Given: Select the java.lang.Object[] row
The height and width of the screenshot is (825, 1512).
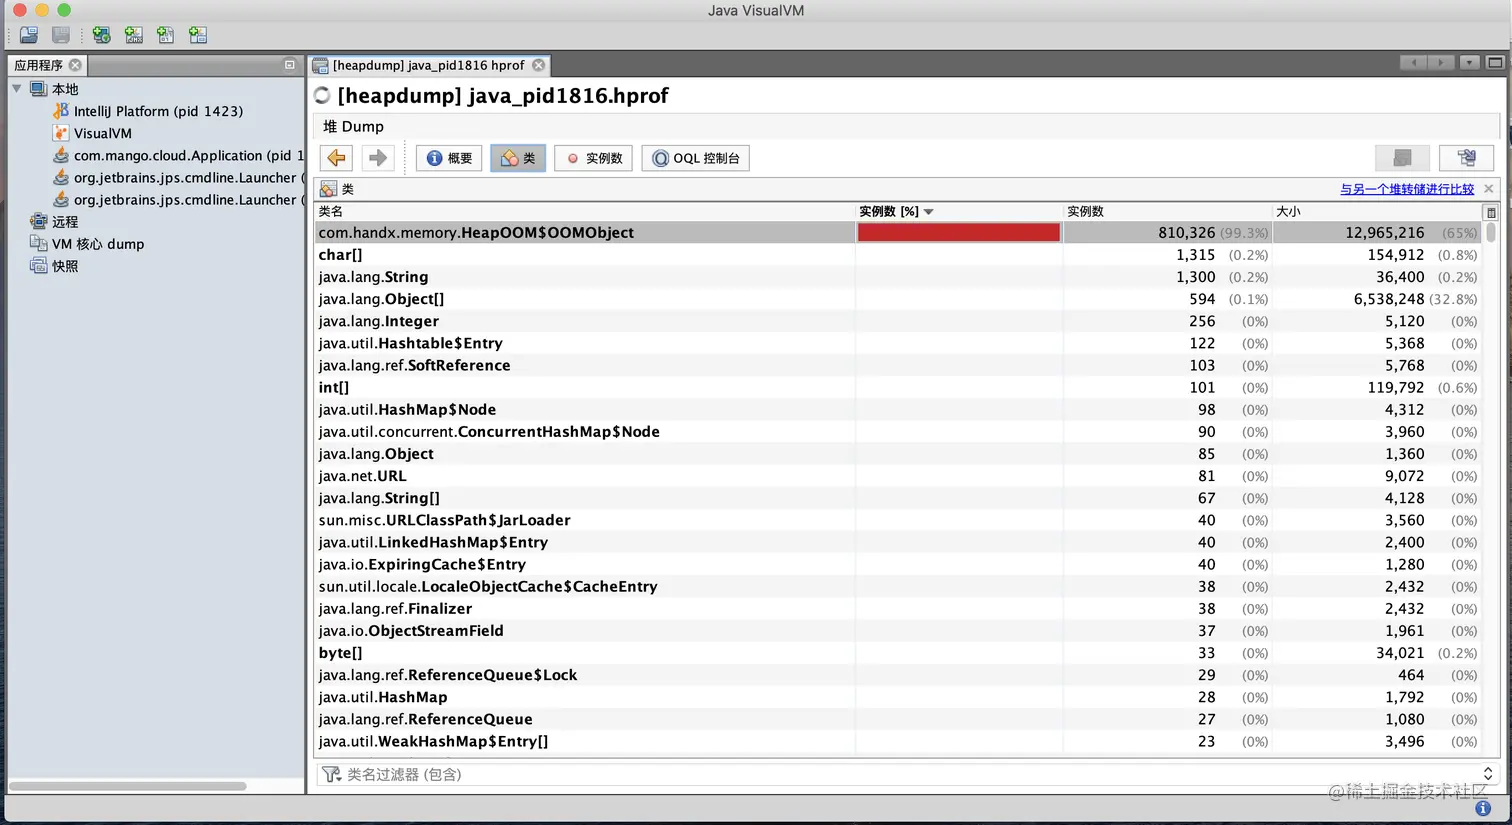Looking at the screenshot, I should point(899,299).
